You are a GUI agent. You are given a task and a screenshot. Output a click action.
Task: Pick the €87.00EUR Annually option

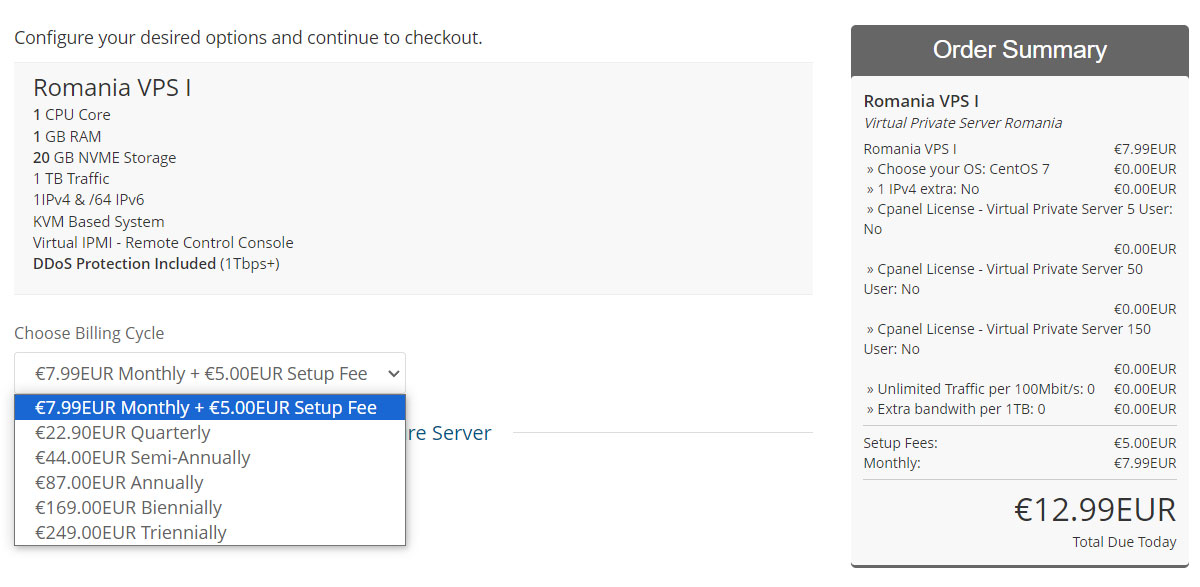point(210,482)
